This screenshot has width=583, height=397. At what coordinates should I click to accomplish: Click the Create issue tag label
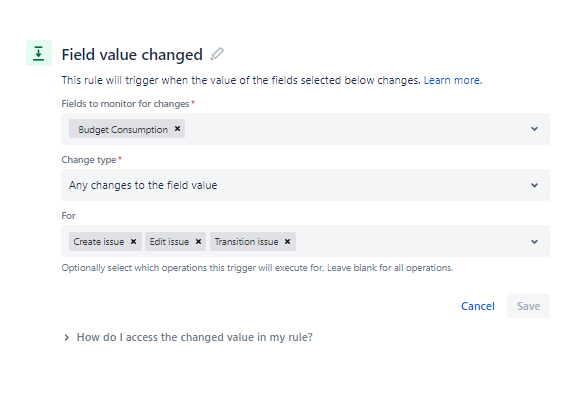click(x=99, y=242)
